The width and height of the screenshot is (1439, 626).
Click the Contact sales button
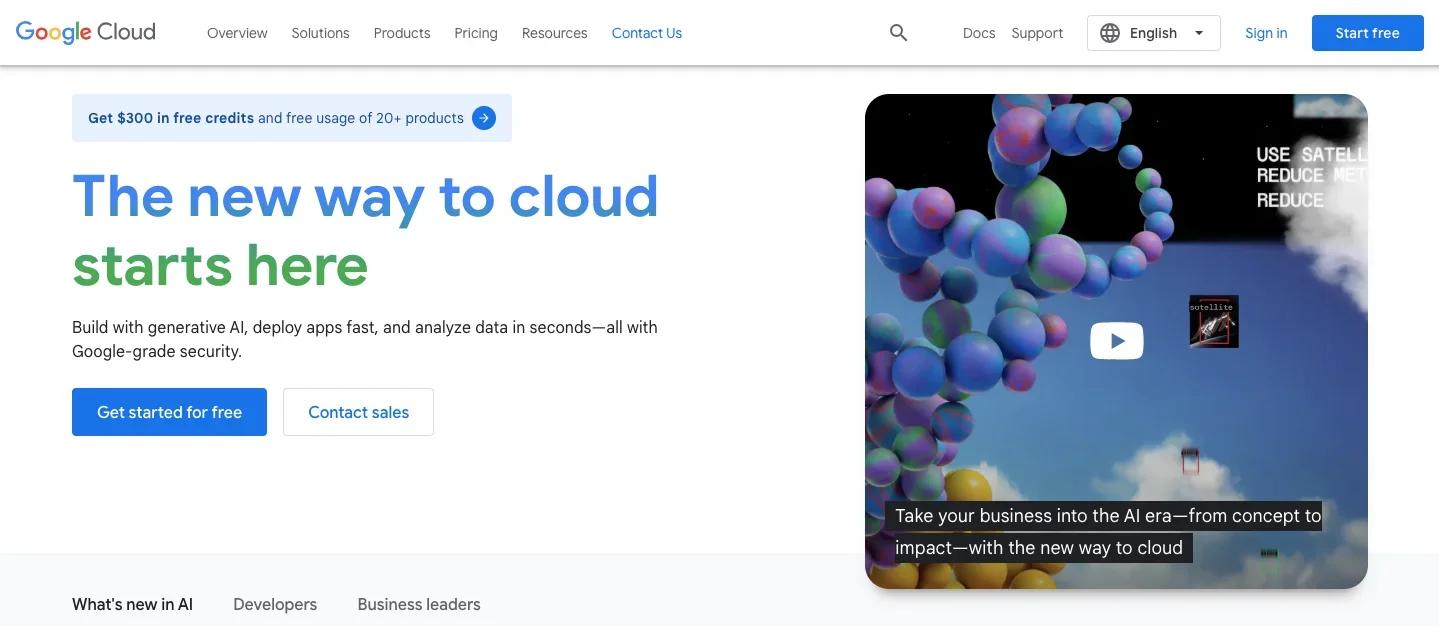[x=358, y=412]
